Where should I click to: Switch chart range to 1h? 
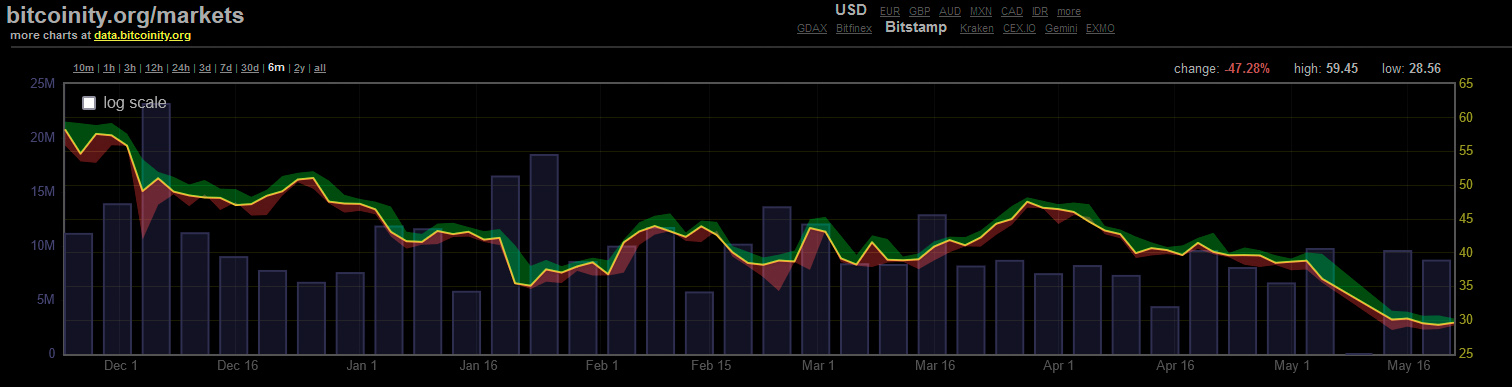click(x=109, y=68)
